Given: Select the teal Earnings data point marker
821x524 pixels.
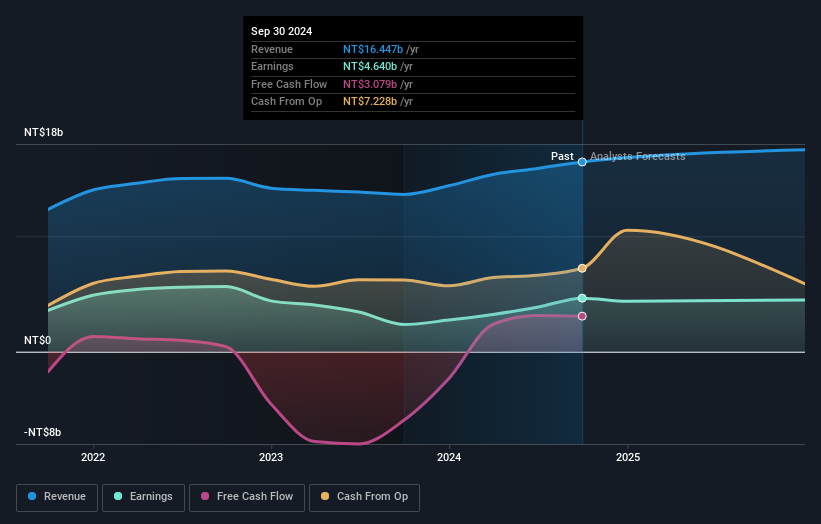Looking at the screenshot, I should (x=582, y=298).
